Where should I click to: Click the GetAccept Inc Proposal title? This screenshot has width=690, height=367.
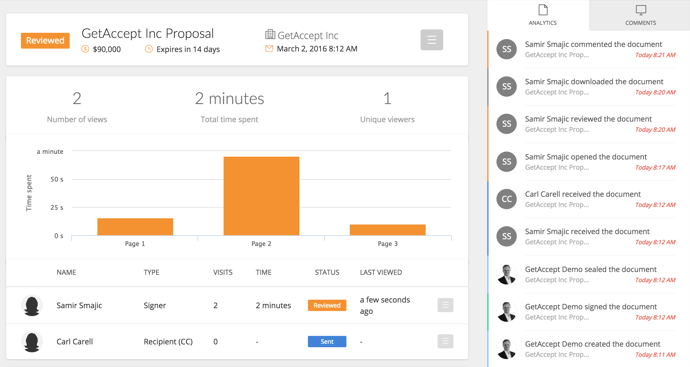[147, 33]
